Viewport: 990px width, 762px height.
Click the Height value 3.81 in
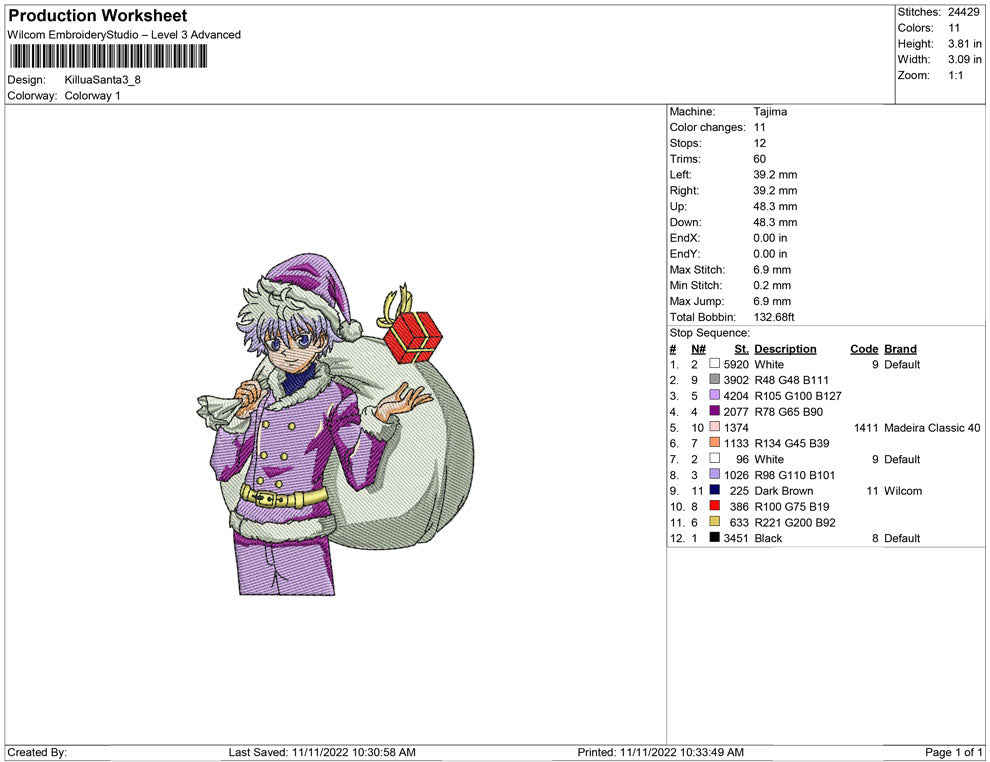(965, 44)
